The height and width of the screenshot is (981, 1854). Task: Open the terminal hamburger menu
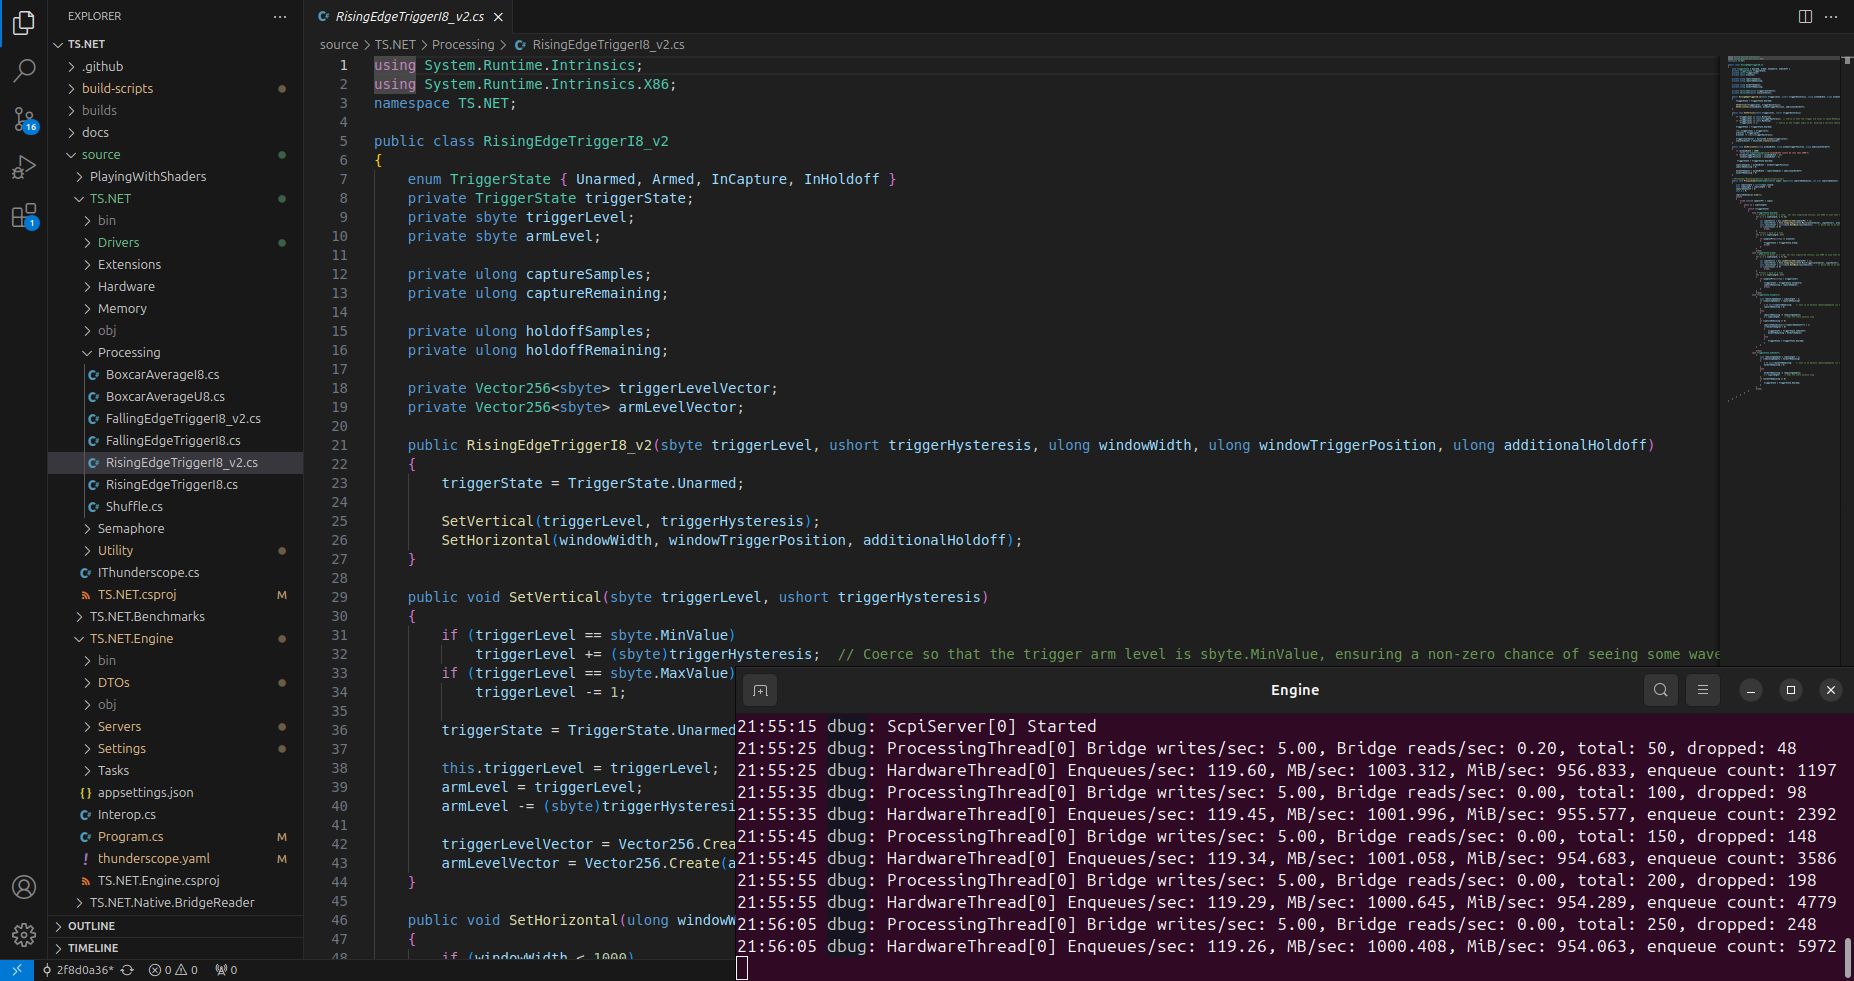1702,690
